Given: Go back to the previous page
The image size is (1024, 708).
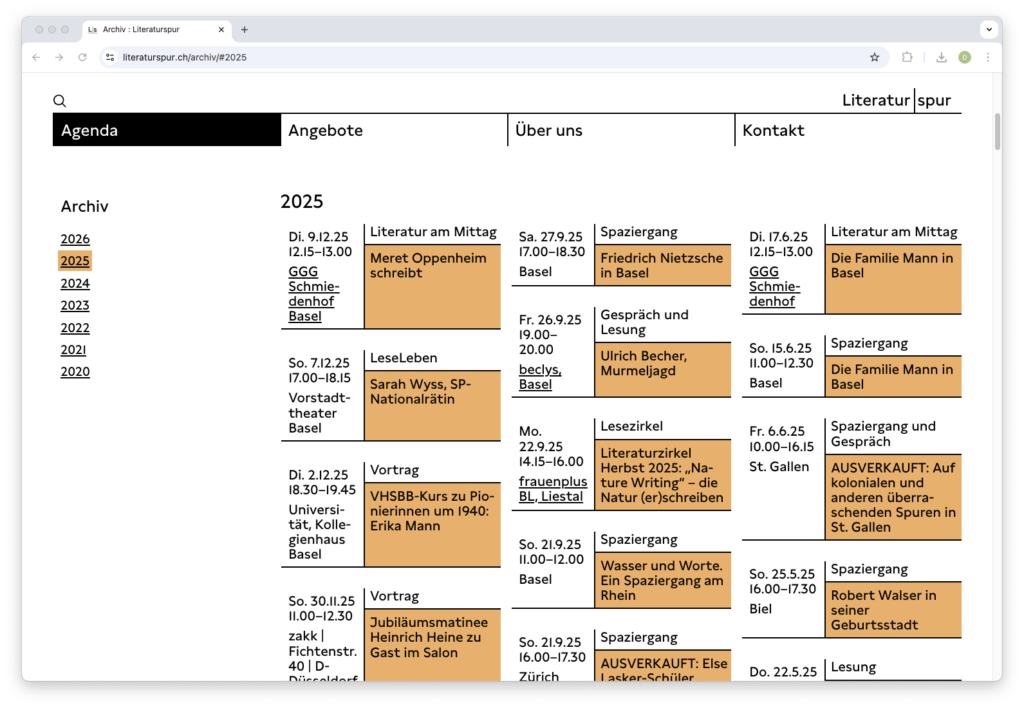Looking at the screenshot, I should click(36, 57).
